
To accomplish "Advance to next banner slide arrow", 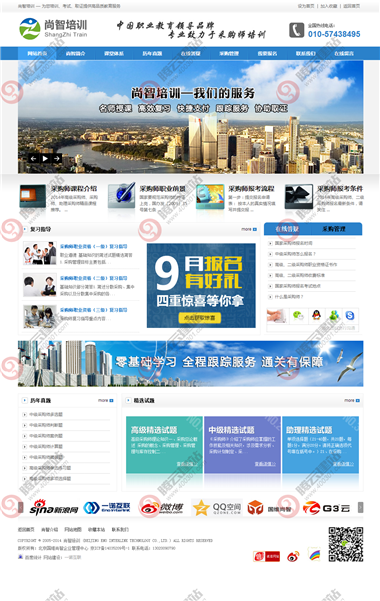I will 57,158.
